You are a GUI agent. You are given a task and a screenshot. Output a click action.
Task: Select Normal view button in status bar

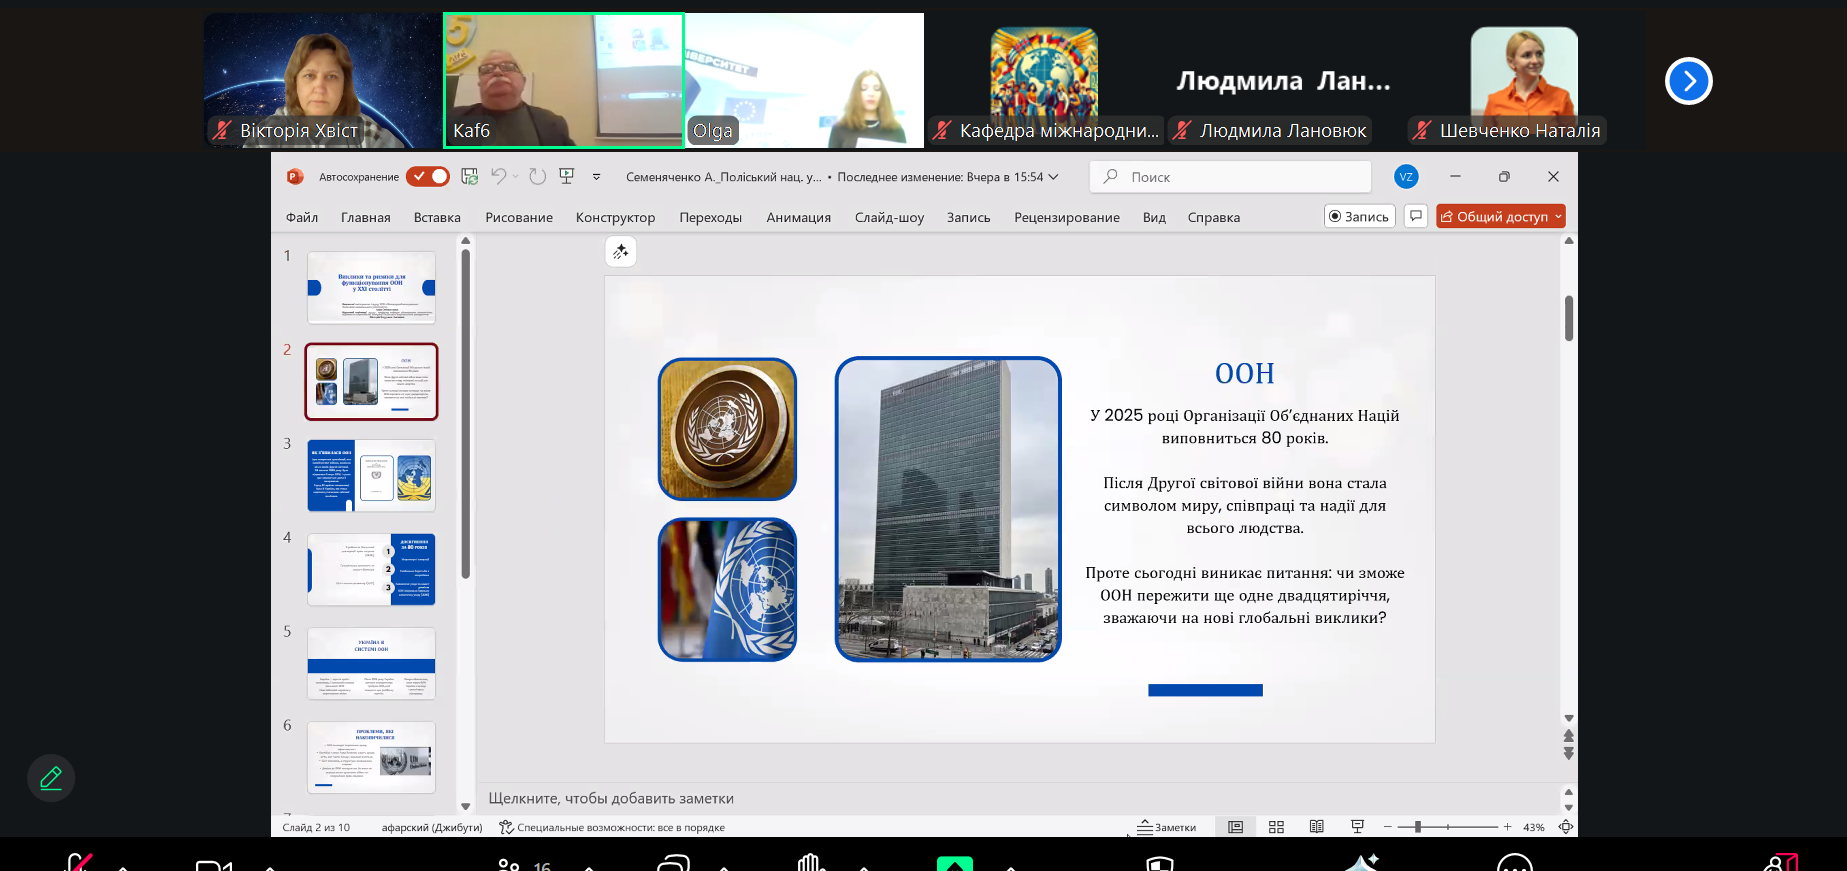coord(1236,827)
